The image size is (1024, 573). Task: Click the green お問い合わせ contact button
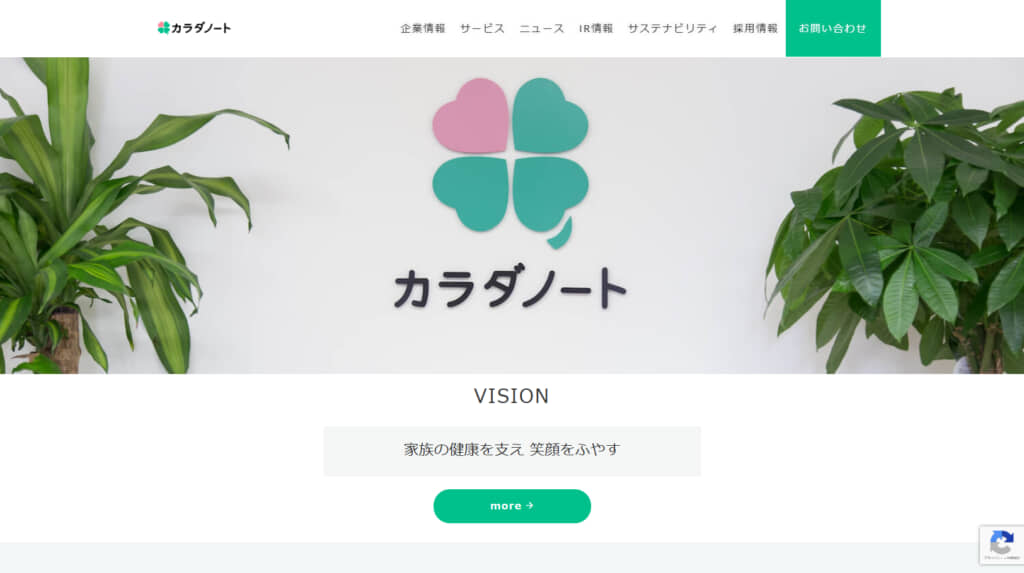tap(833, 28)
